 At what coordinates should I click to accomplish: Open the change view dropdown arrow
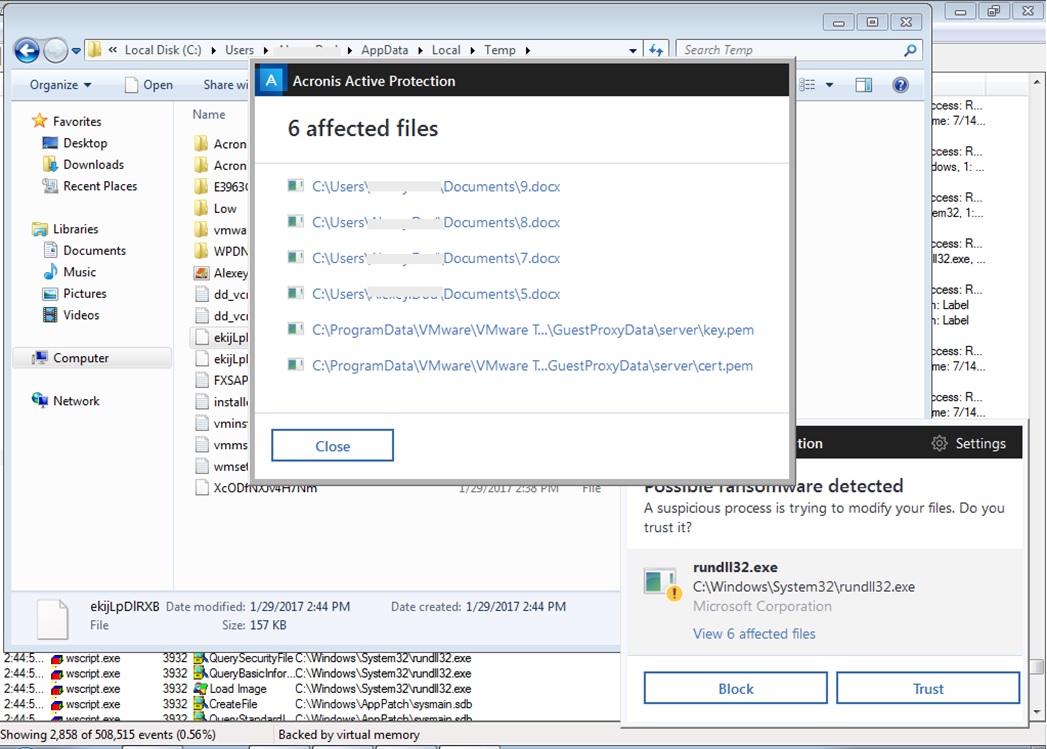(829, 85)
